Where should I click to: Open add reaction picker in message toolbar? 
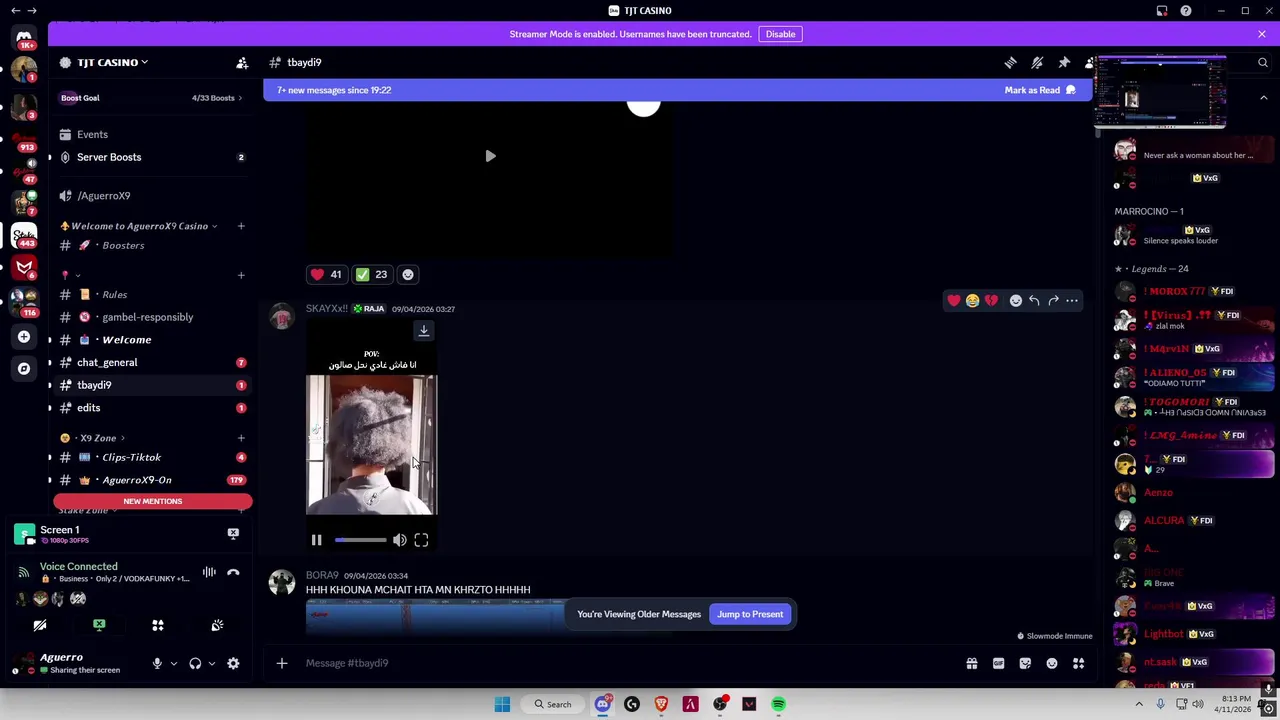(x=1015, y=300)
